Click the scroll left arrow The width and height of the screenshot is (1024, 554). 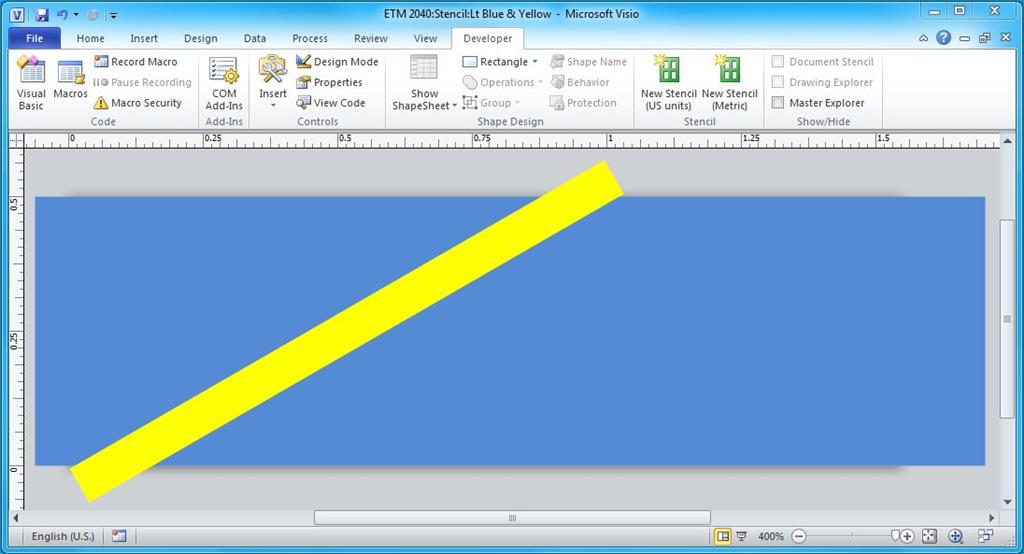(16, 518)
